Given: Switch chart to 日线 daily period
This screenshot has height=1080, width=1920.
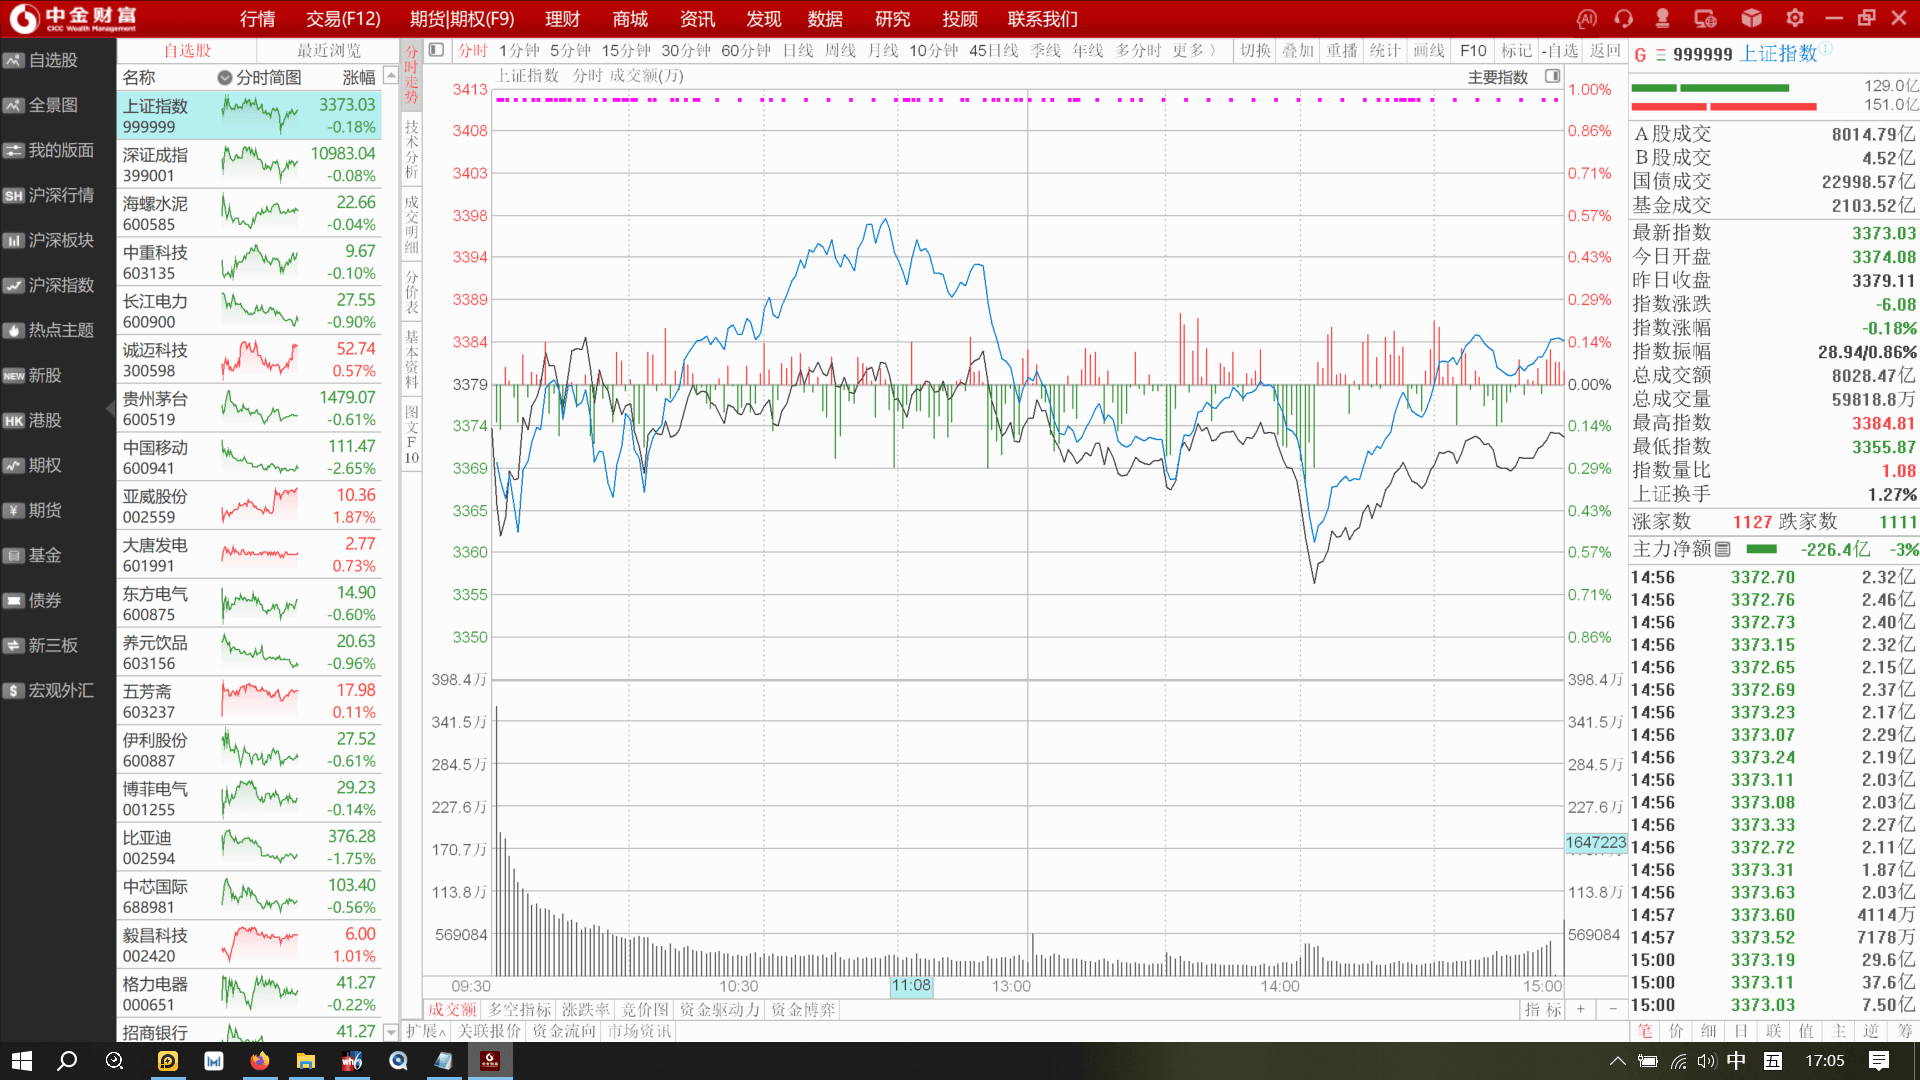Looking at the screenshot, I should (798, 50).
